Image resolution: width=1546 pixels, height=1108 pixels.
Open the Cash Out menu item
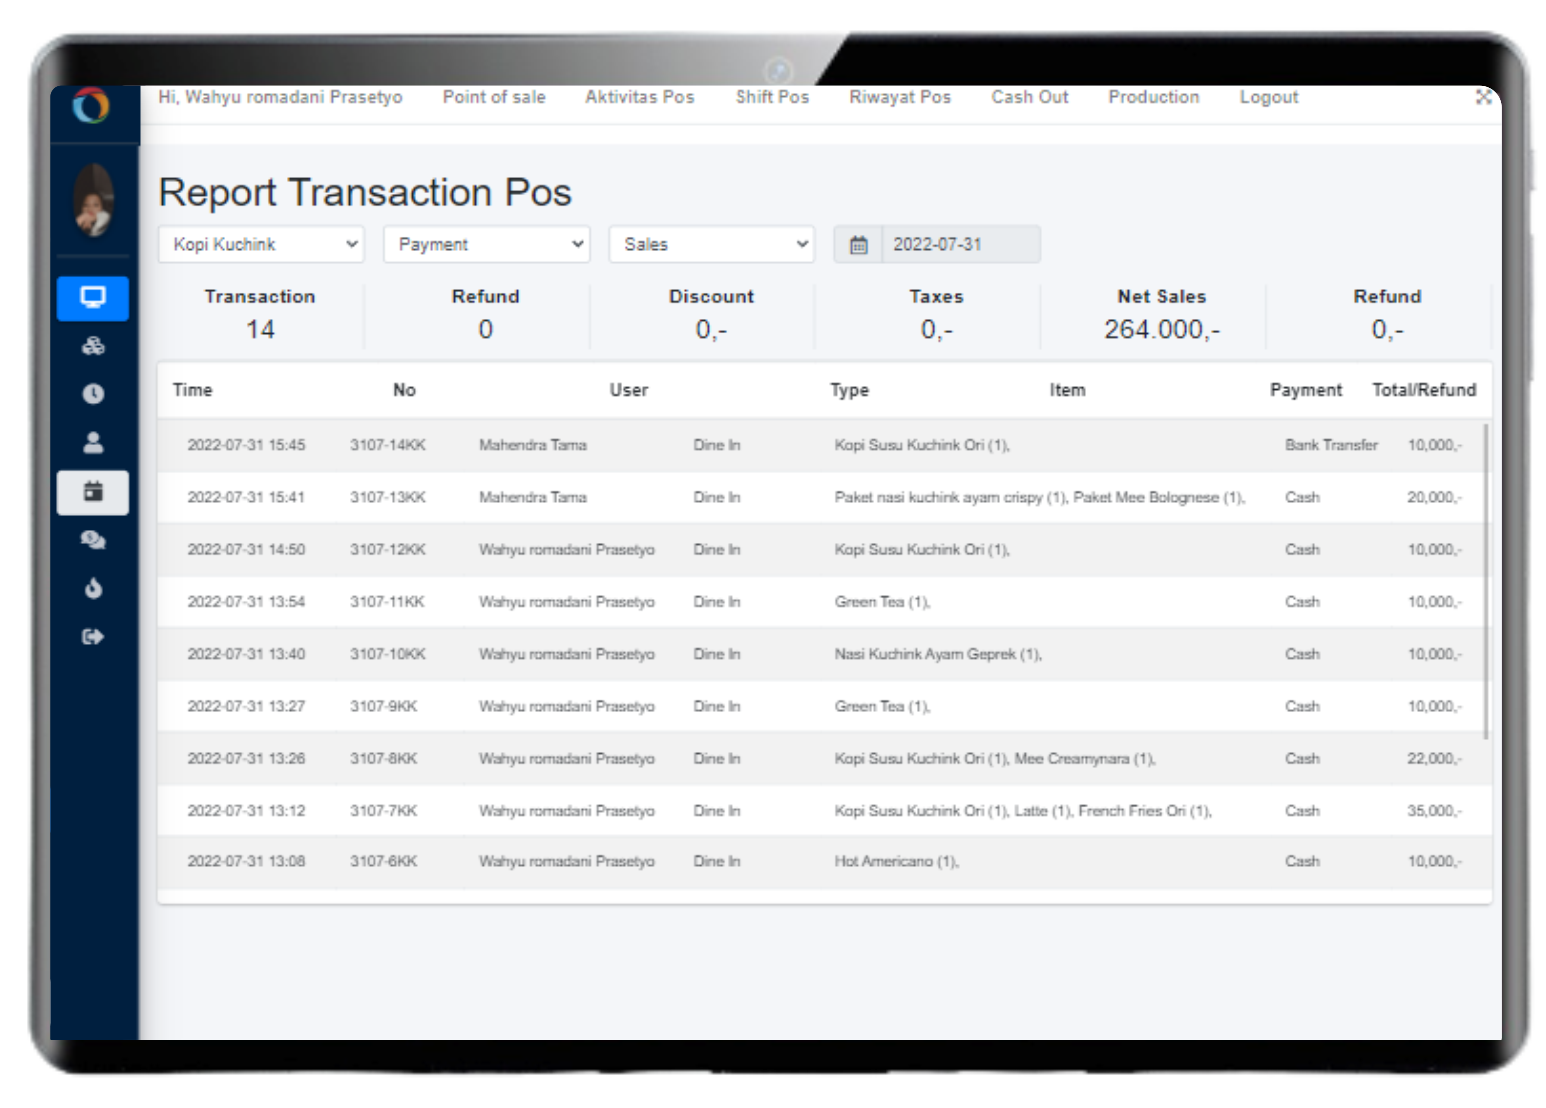pos(1029,97)
